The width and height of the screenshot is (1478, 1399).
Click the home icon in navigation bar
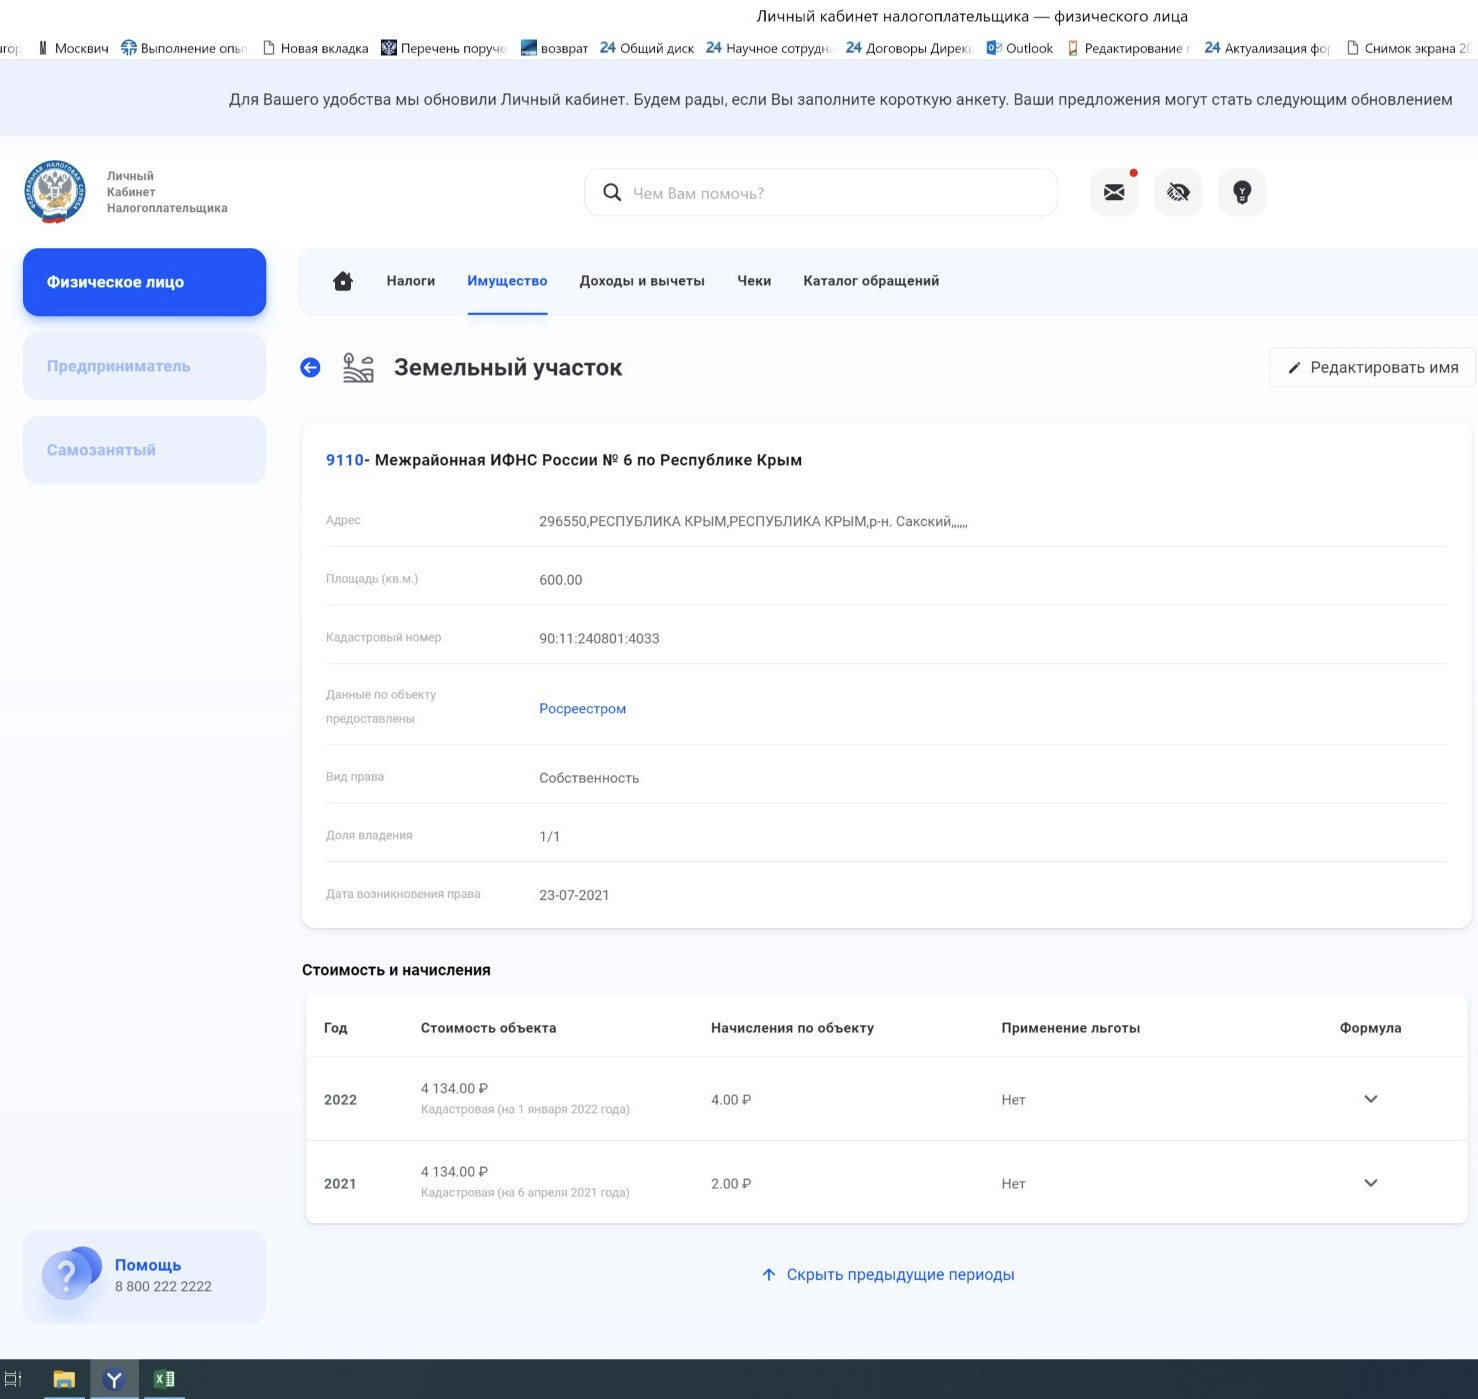(343, 281)
